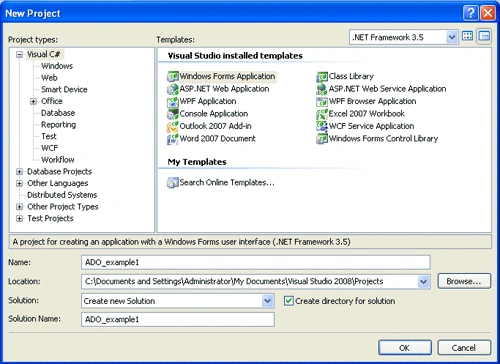500x364 pixels.
Task: Click the Excel 2007 Workbook text label
Action: (367, 114)
